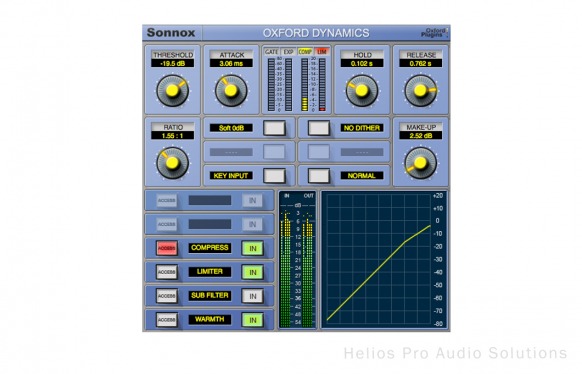Click the first greyed-out IN button

pyautogui.click(x=253, y=201)
